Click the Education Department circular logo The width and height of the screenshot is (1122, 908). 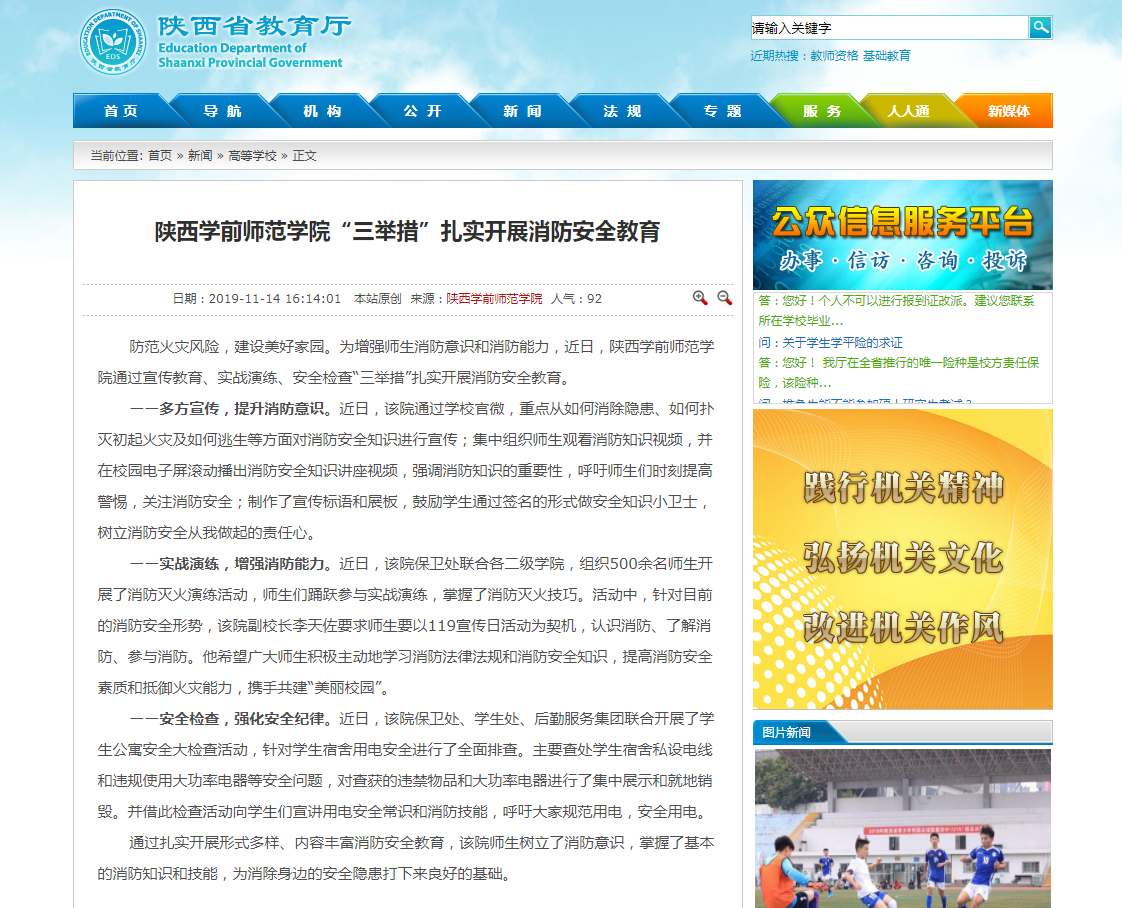(113, 43)
